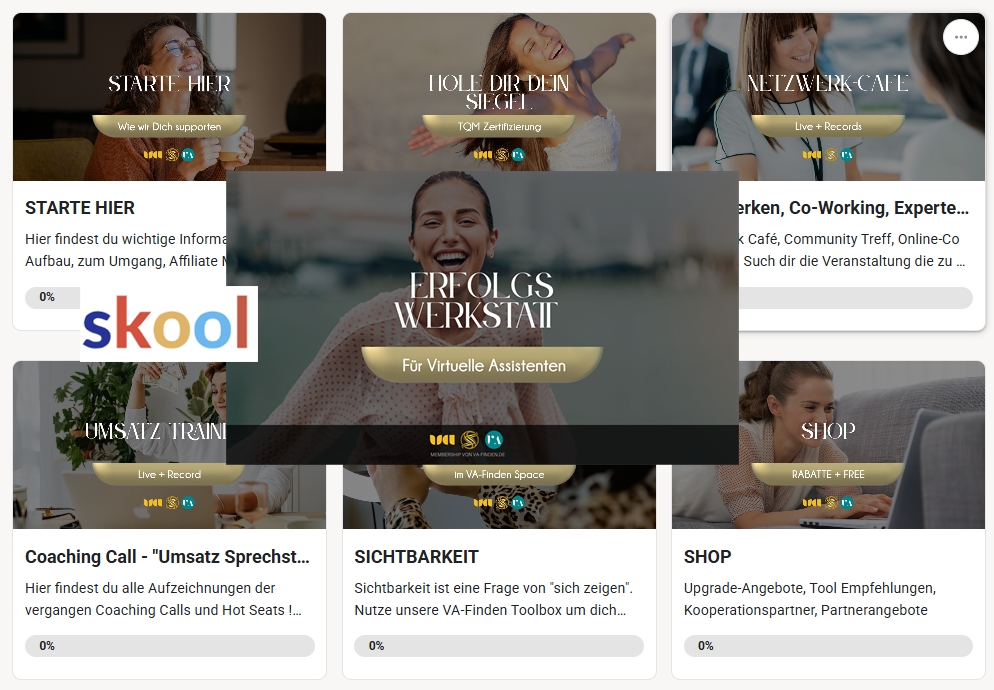Screen dimensions: 994x690
Task: Click the 'RABATTE + FREE' gold badge
Action: 828,474
